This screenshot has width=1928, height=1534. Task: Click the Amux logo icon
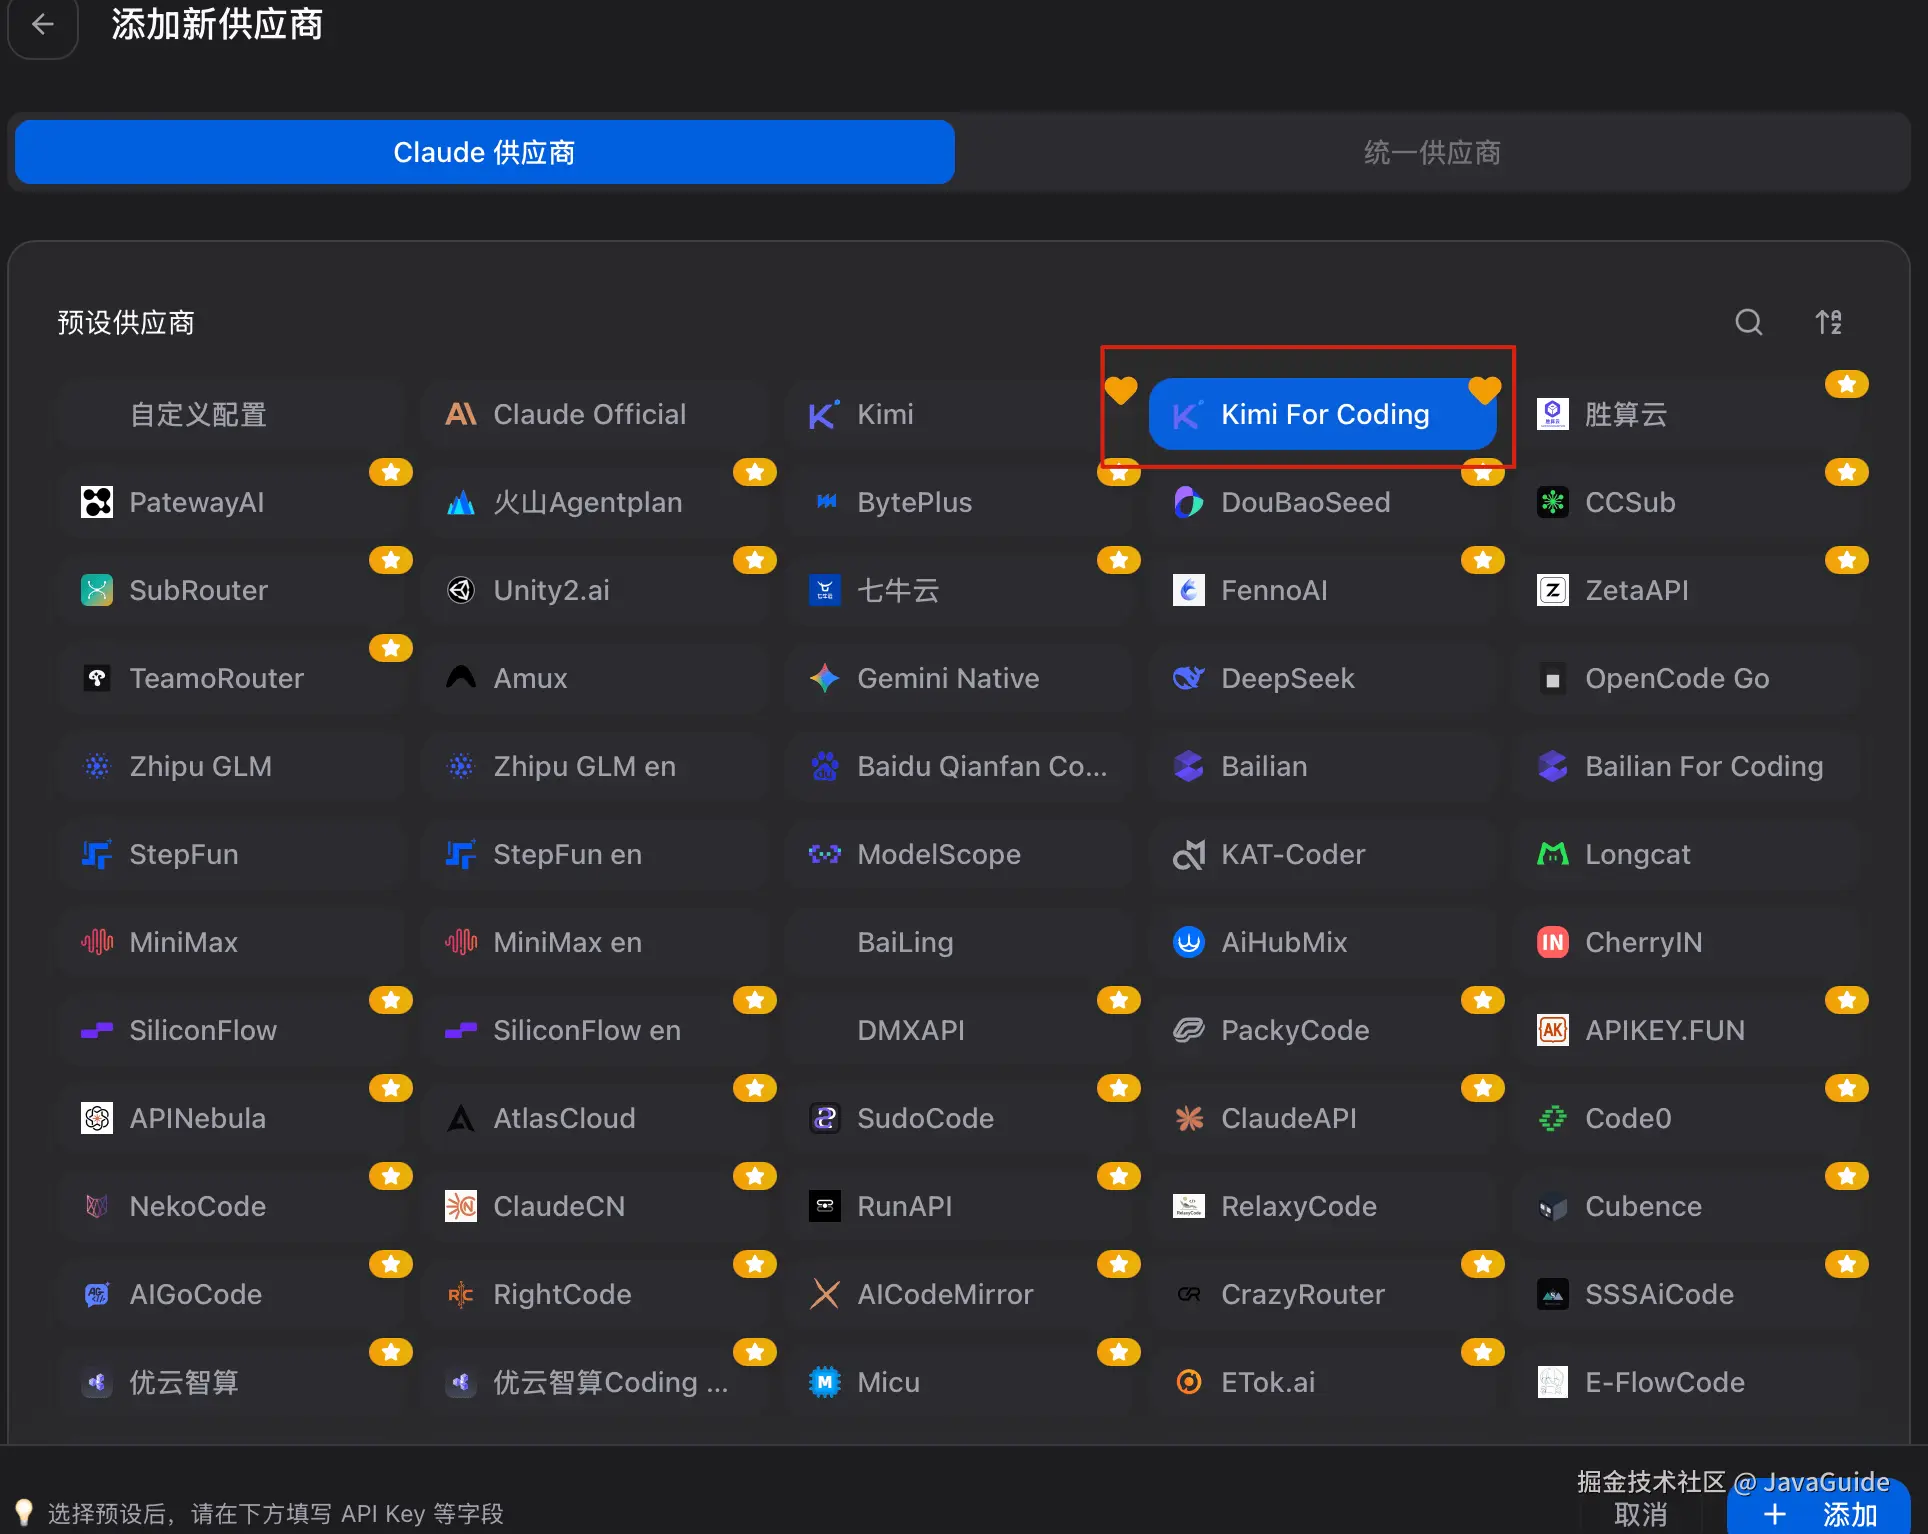(460, 678)
